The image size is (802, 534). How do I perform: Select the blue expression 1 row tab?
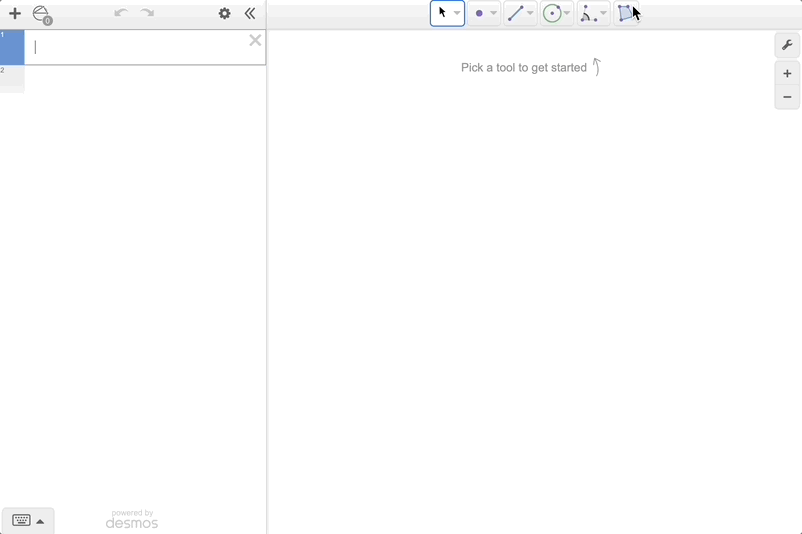[12, 47]
